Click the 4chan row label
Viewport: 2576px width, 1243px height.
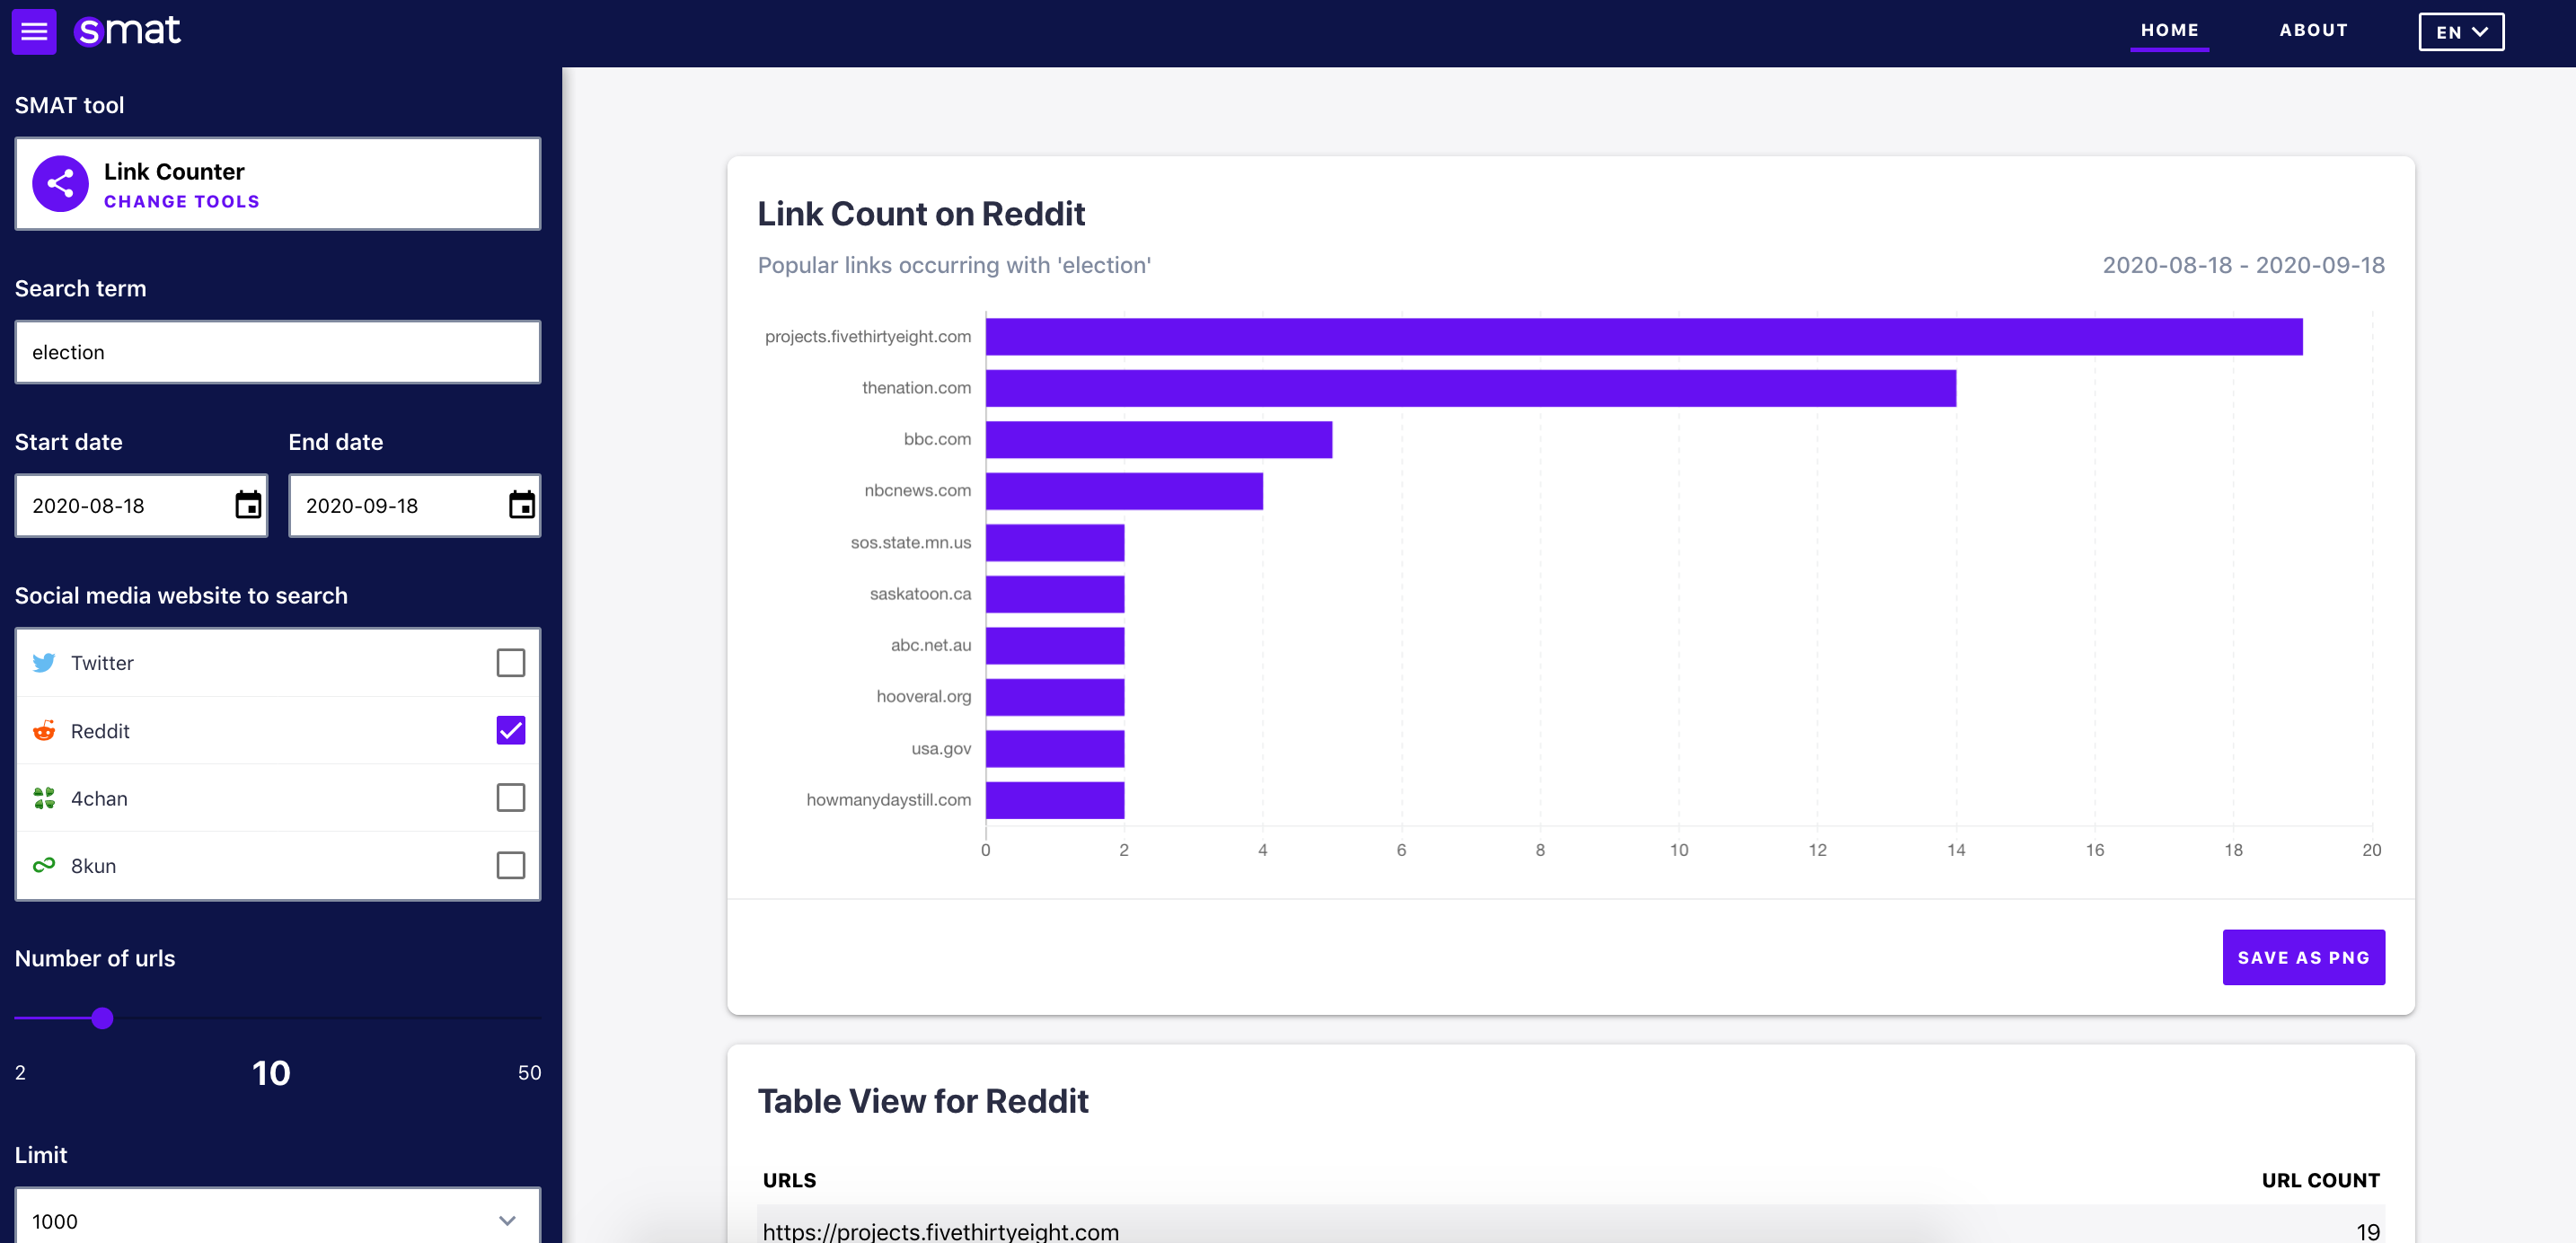tap(99, 798)
